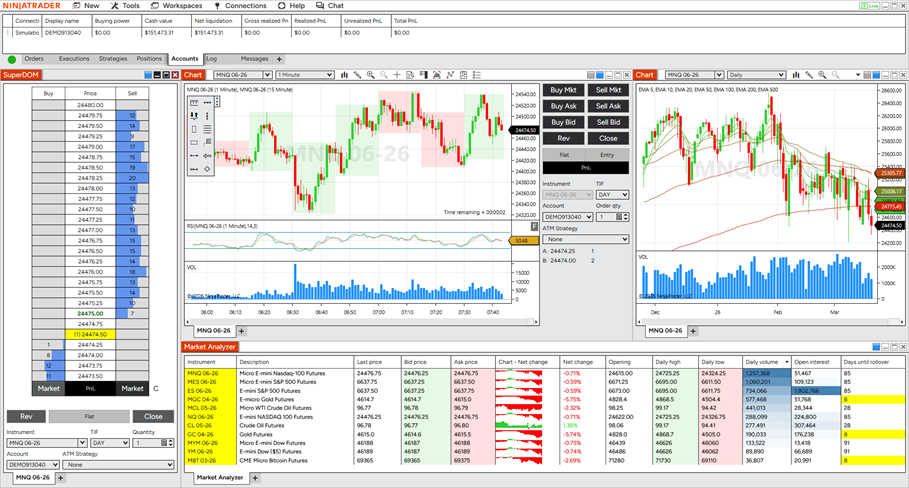
Task: Add new tab next to Messages tab
Action: 279,59
